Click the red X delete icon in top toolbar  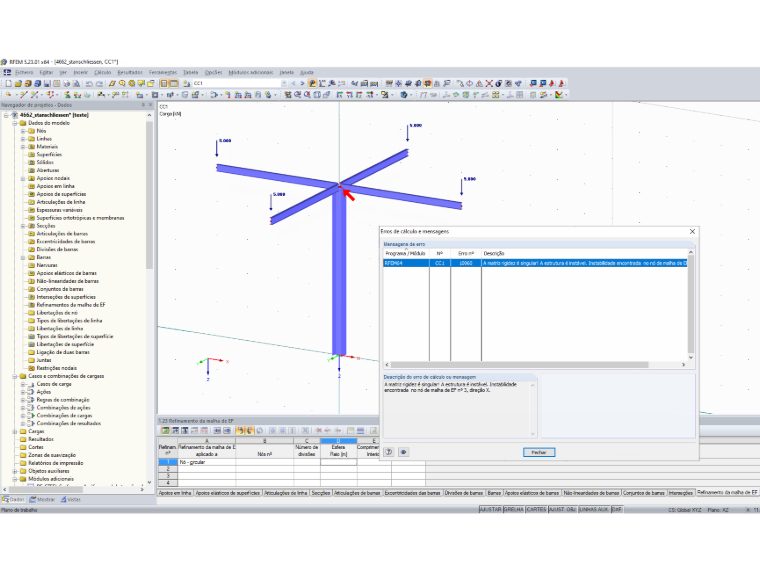click(x=489, y=83)
